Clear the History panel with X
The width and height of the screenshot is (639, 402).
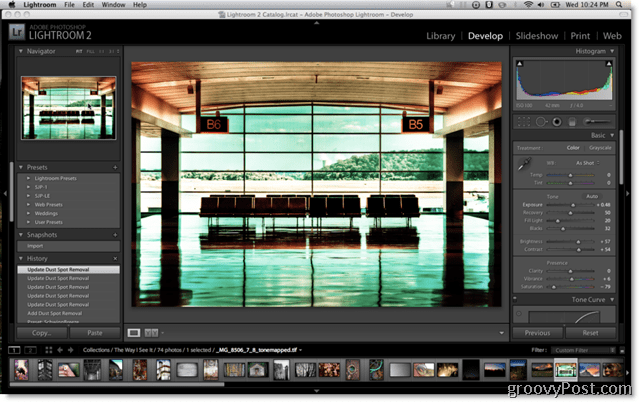click(x=115, y=258)
